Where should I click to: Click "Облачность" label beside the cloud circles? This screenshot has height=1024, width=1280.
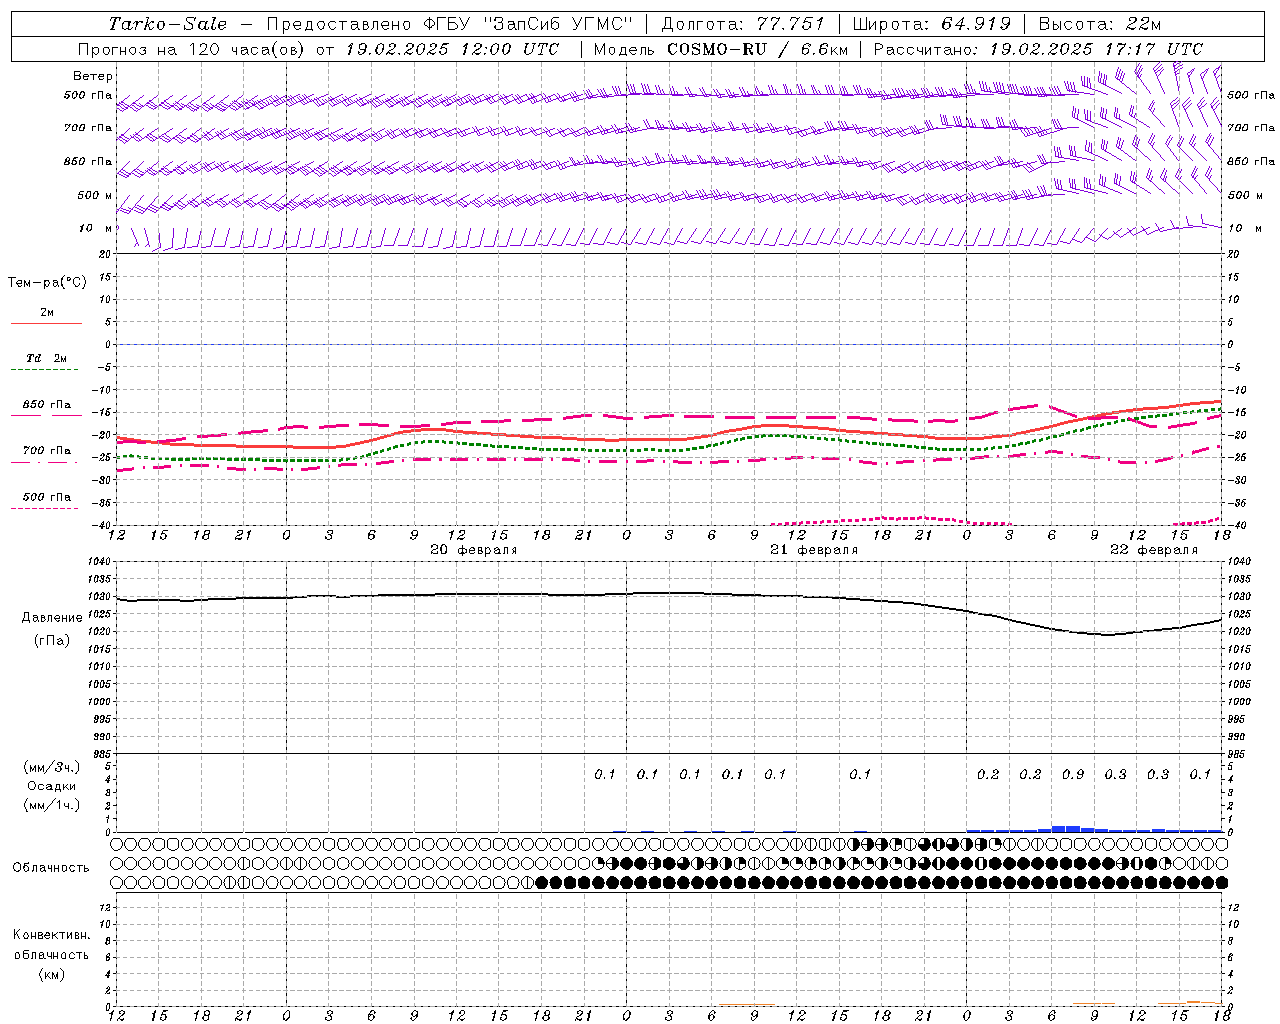click(x=51, y=868)
